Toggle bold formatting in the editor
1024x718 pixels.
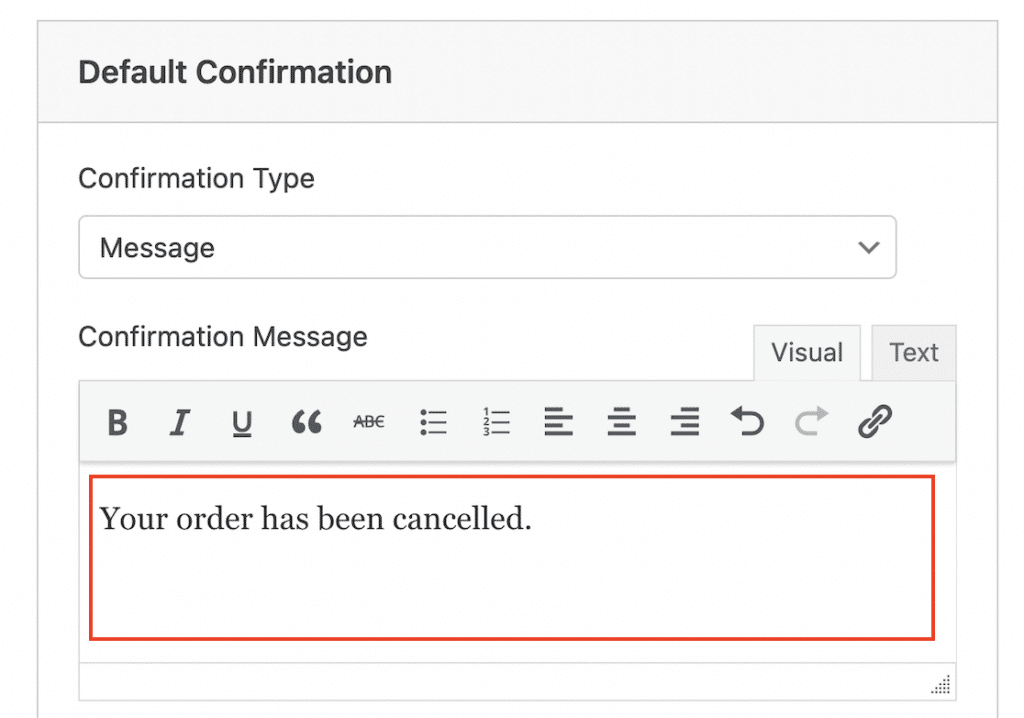[118, 423]
